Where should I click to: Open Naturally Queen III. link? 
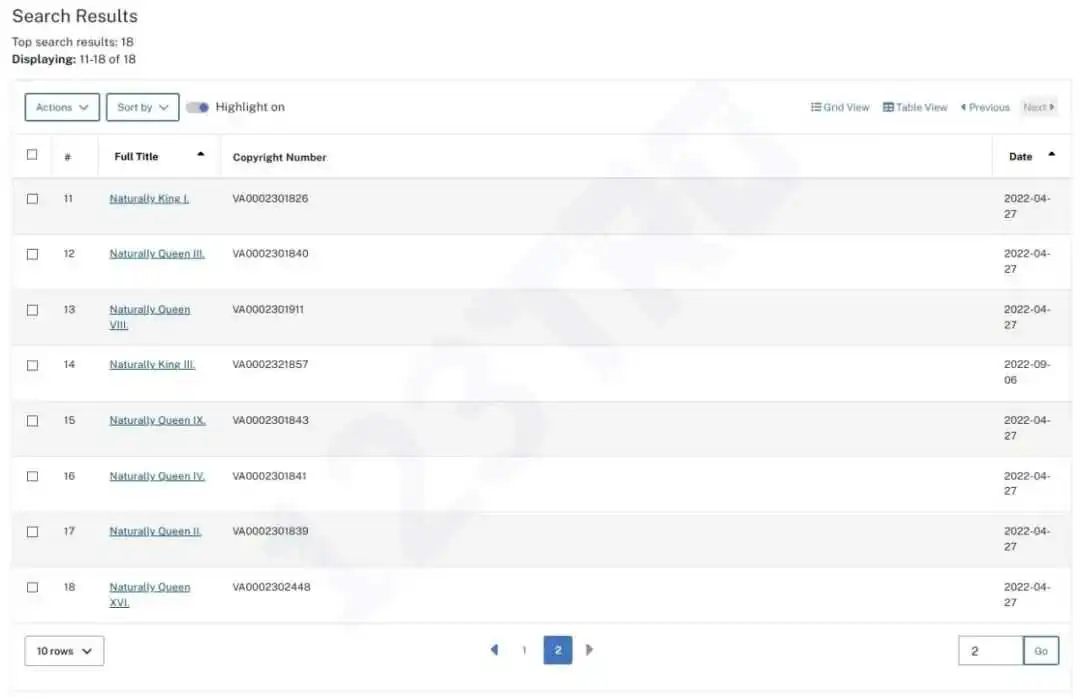(157, 254)
